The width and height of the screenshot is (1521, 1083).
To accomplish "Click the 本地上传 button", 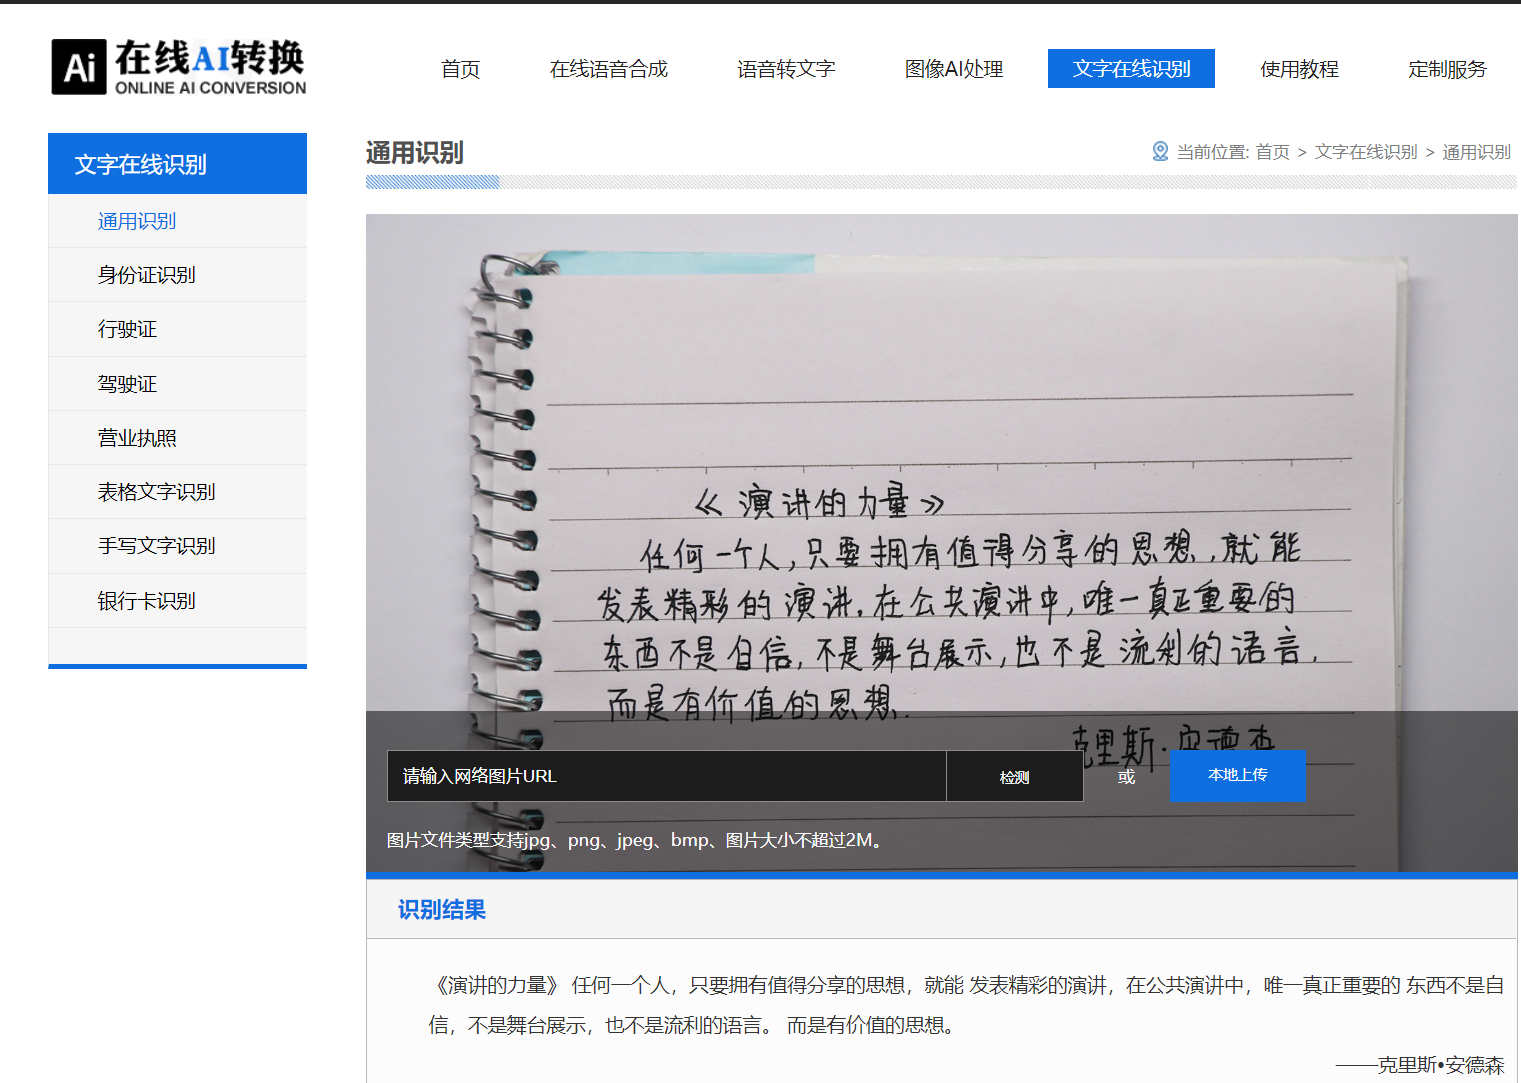I will point(1237,775).
